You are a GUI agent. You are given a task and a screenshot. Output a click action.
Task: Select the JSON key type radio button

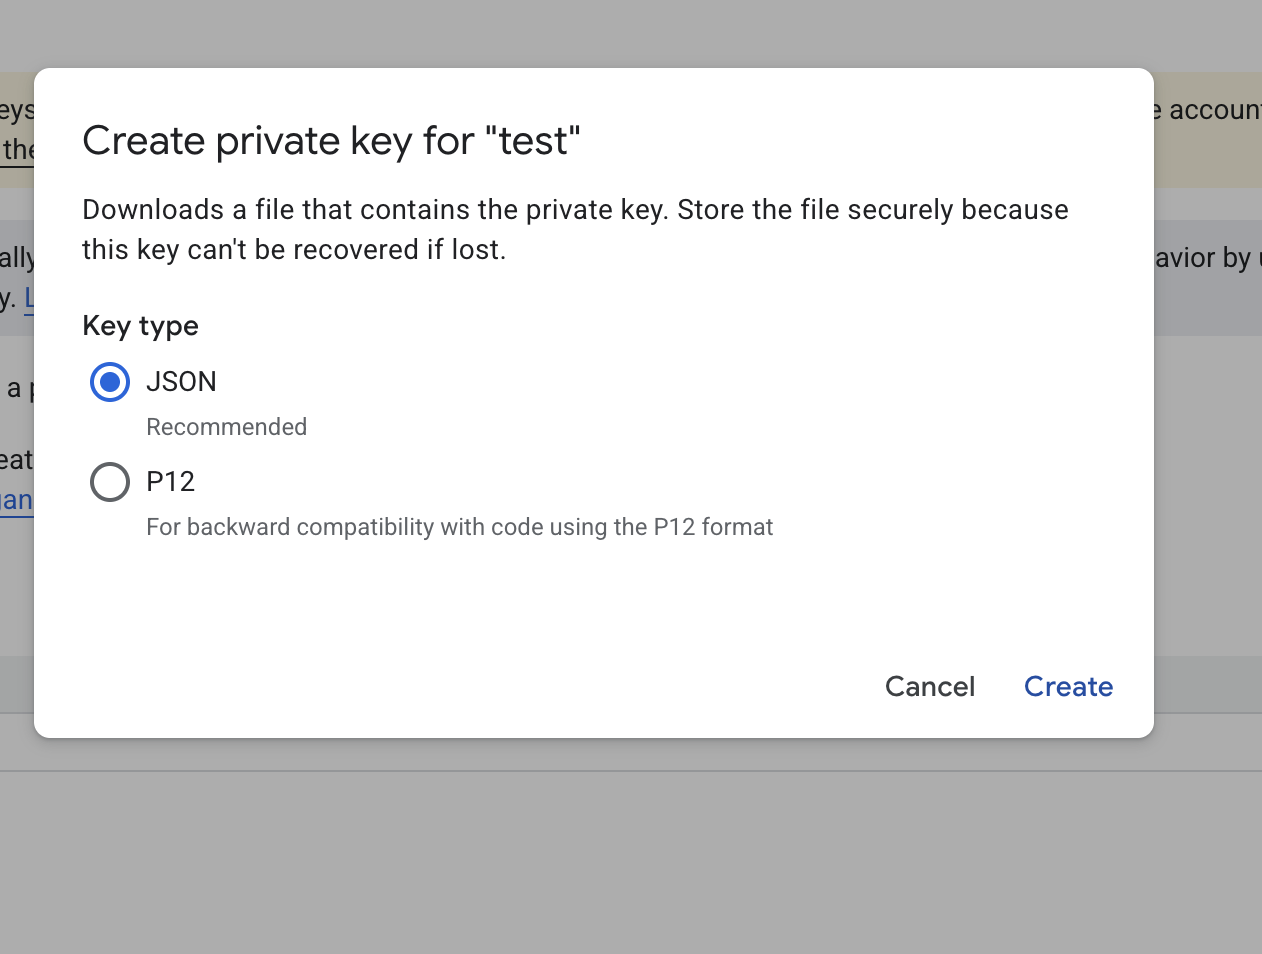coord(110,382)
